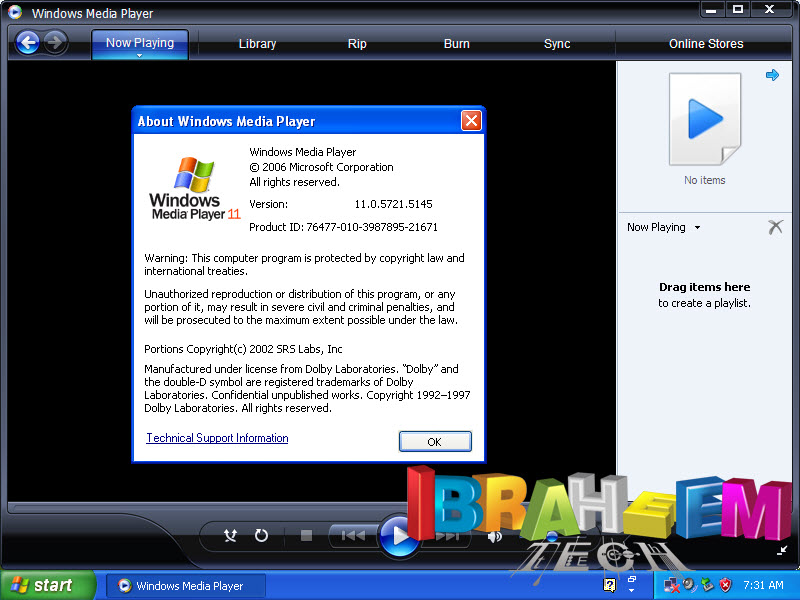Image resolution: width=800 pixels, height=600 pixels.
Task: Toggle repeat mode
Action: point(261,535)
